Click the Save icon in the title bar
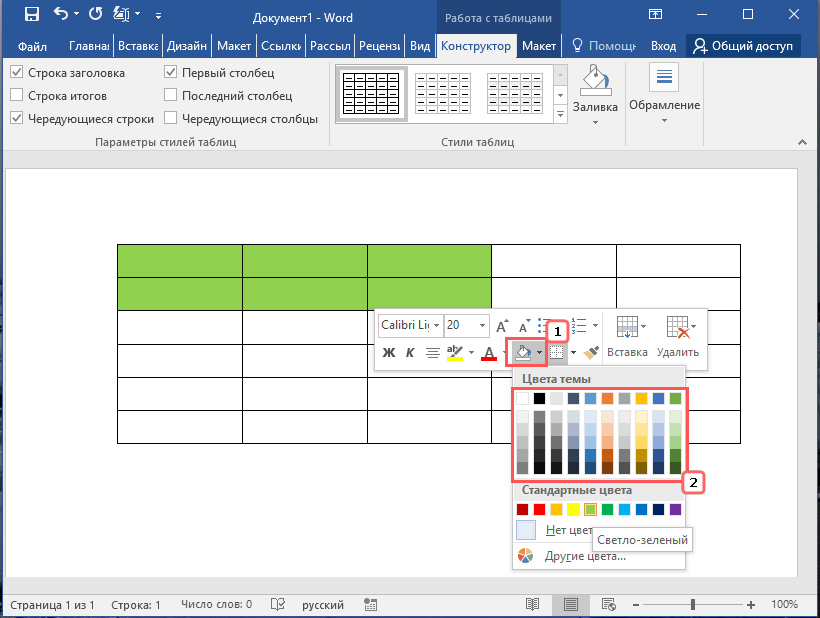 (31, 15)
